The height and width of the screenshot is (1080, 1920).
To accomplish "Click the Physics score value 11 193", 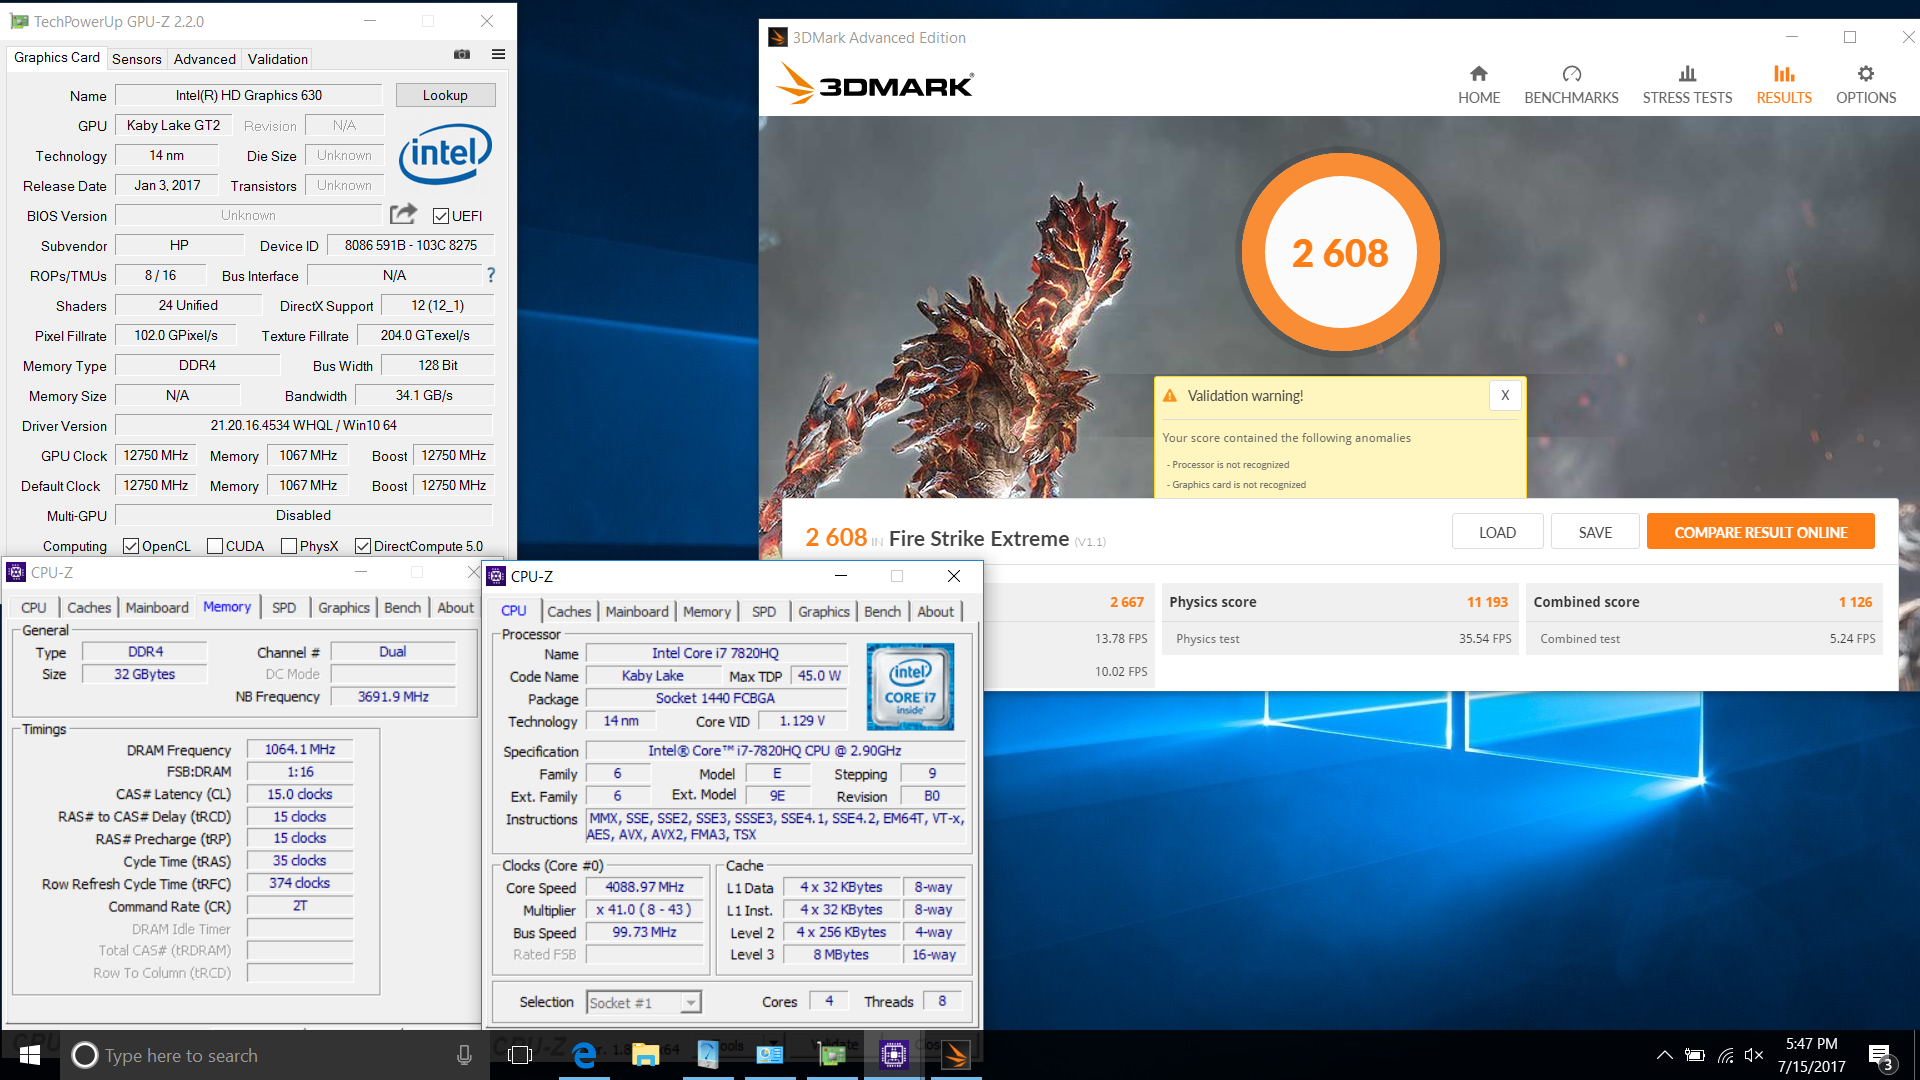I will 1487,602.
